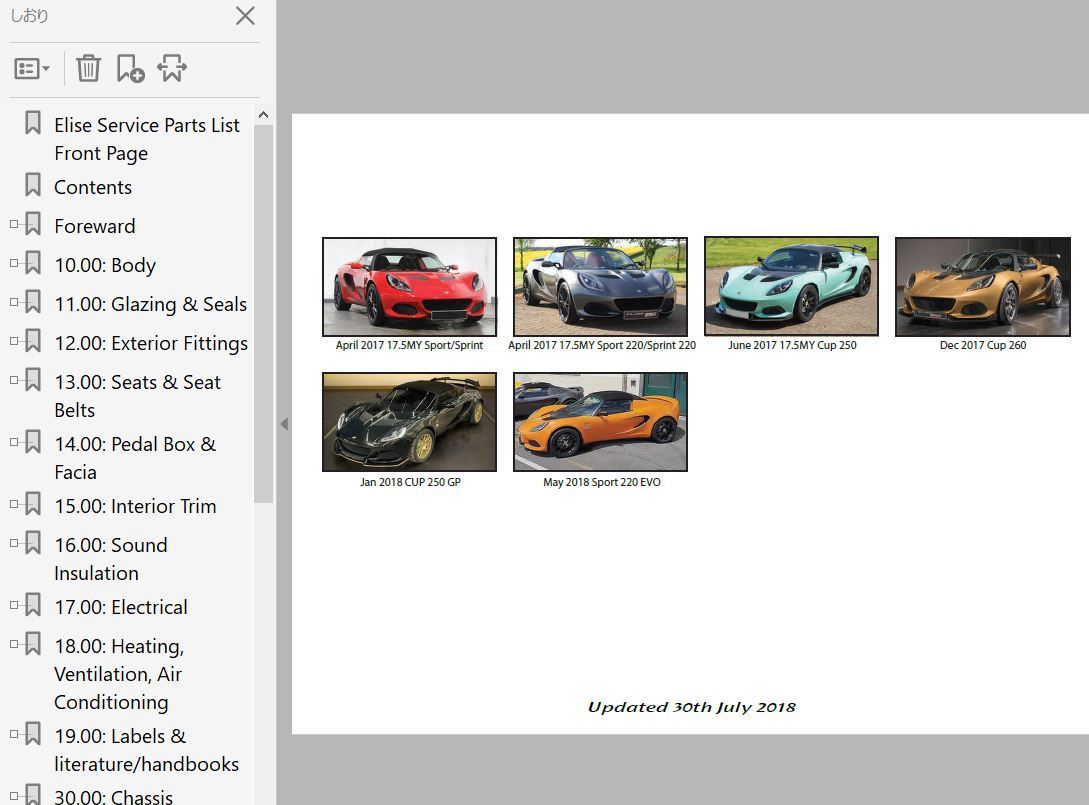
Task: Click bookmark icon beside 12.00: Exterior Fittings
Action: (x=33, y=340)
